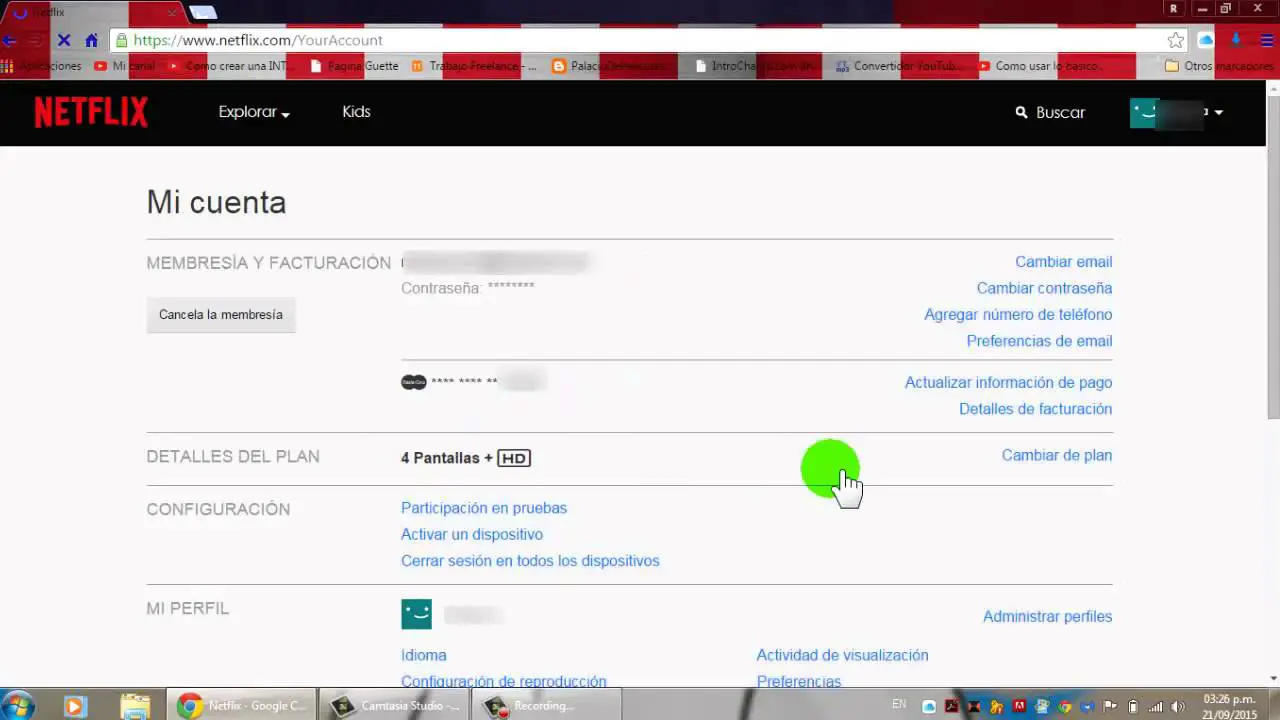Open the profile menu dropdown arrow
Viewport: 1280px width, 720px height.
pyautogui.click(x=1218, y=113)
